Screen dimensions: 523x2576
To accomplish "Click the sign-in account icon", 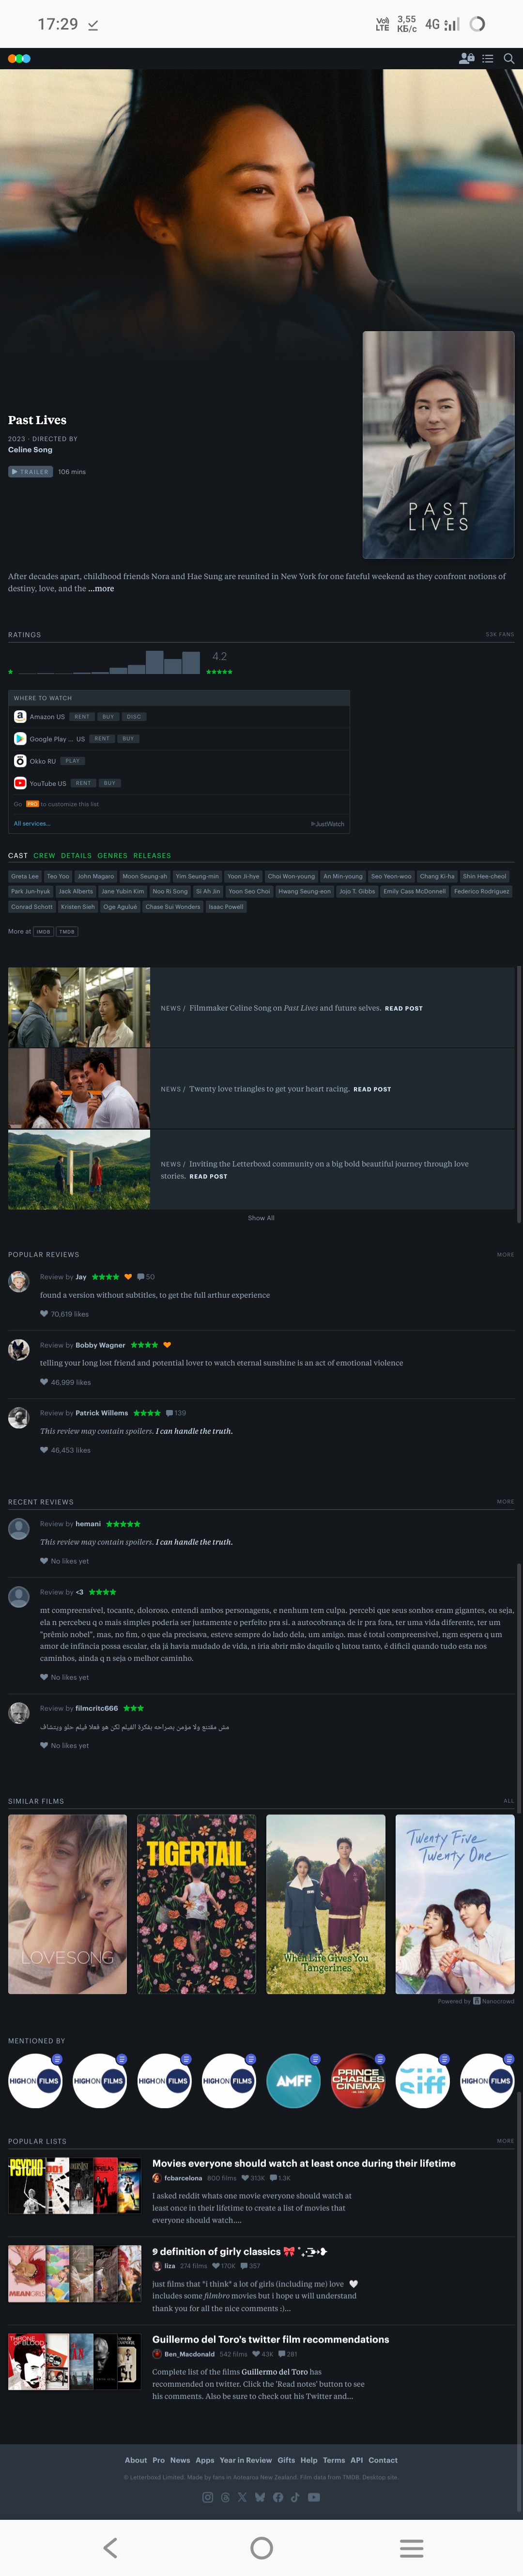I will (466, 59).
